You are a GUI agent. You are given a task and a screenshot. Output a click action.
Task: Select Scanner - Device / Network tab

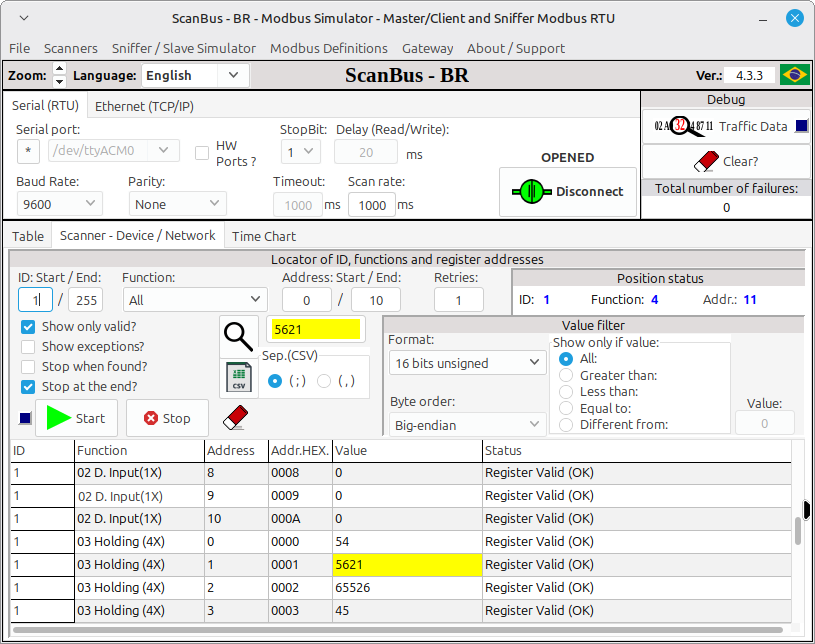point(138,235)
